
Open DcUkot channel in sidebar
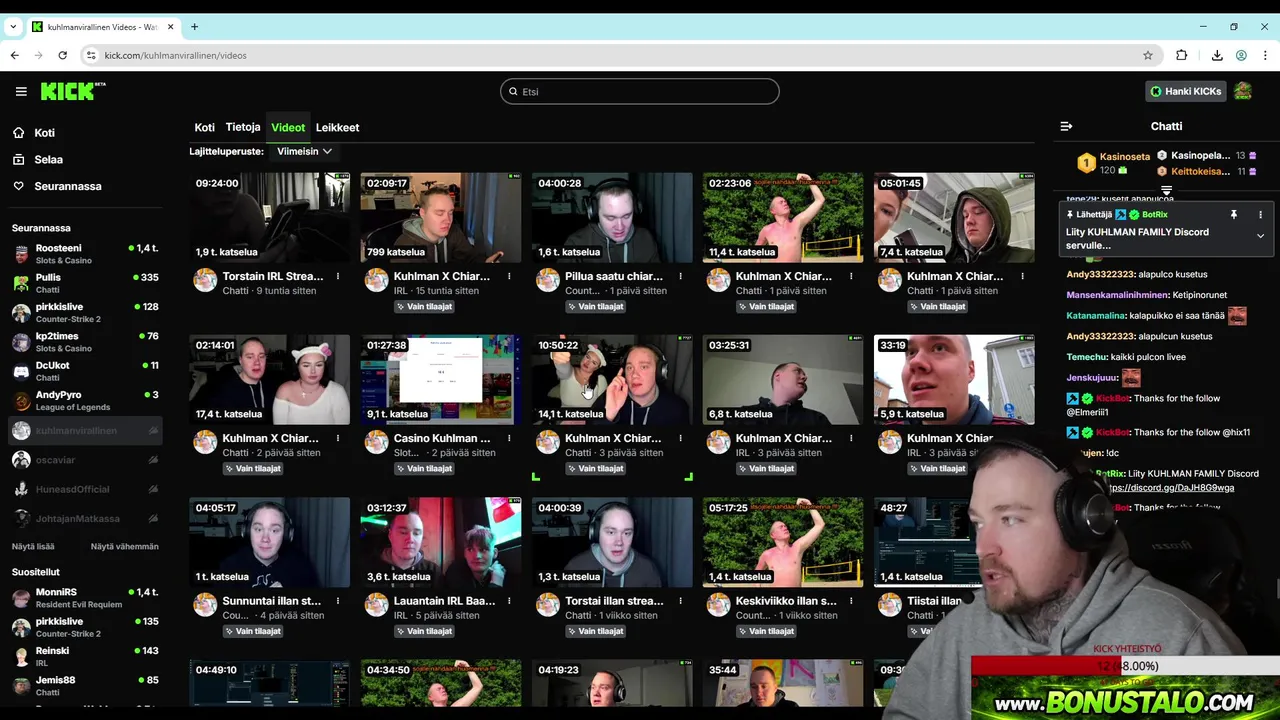coord(86,371)
